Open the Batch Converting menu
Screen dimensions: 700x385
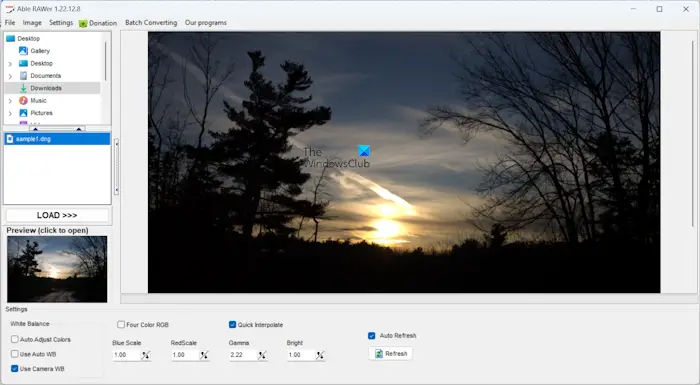point(151,23)
